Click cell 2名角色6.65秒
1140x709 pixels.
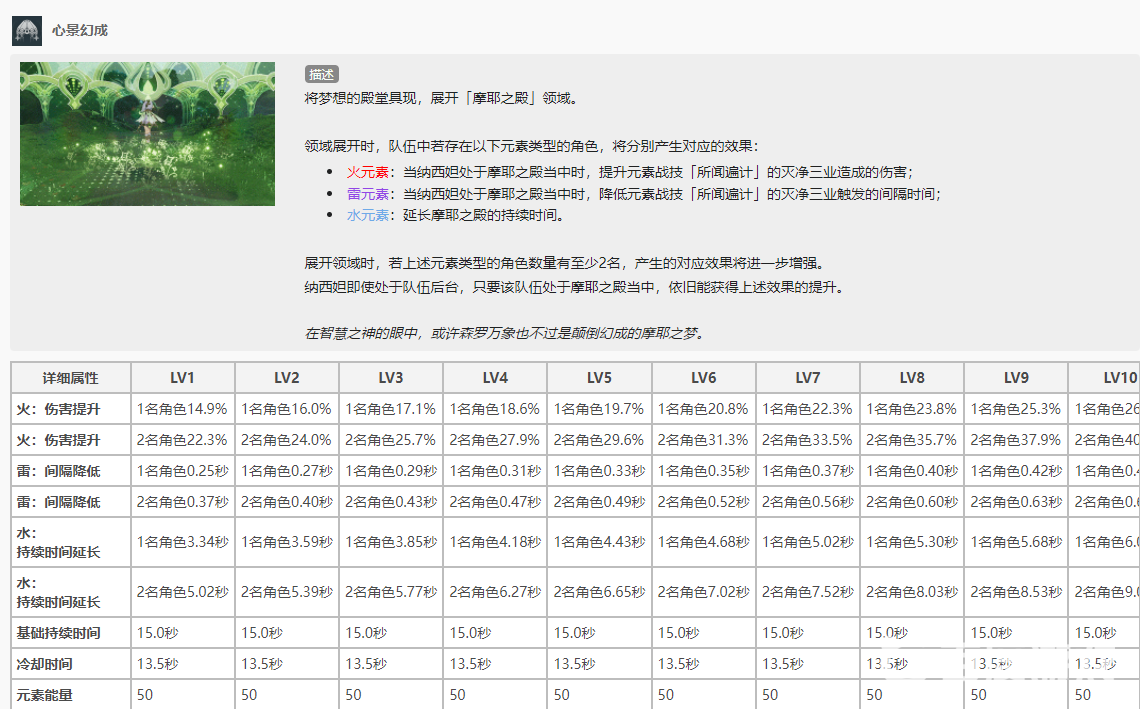(599, 593)
